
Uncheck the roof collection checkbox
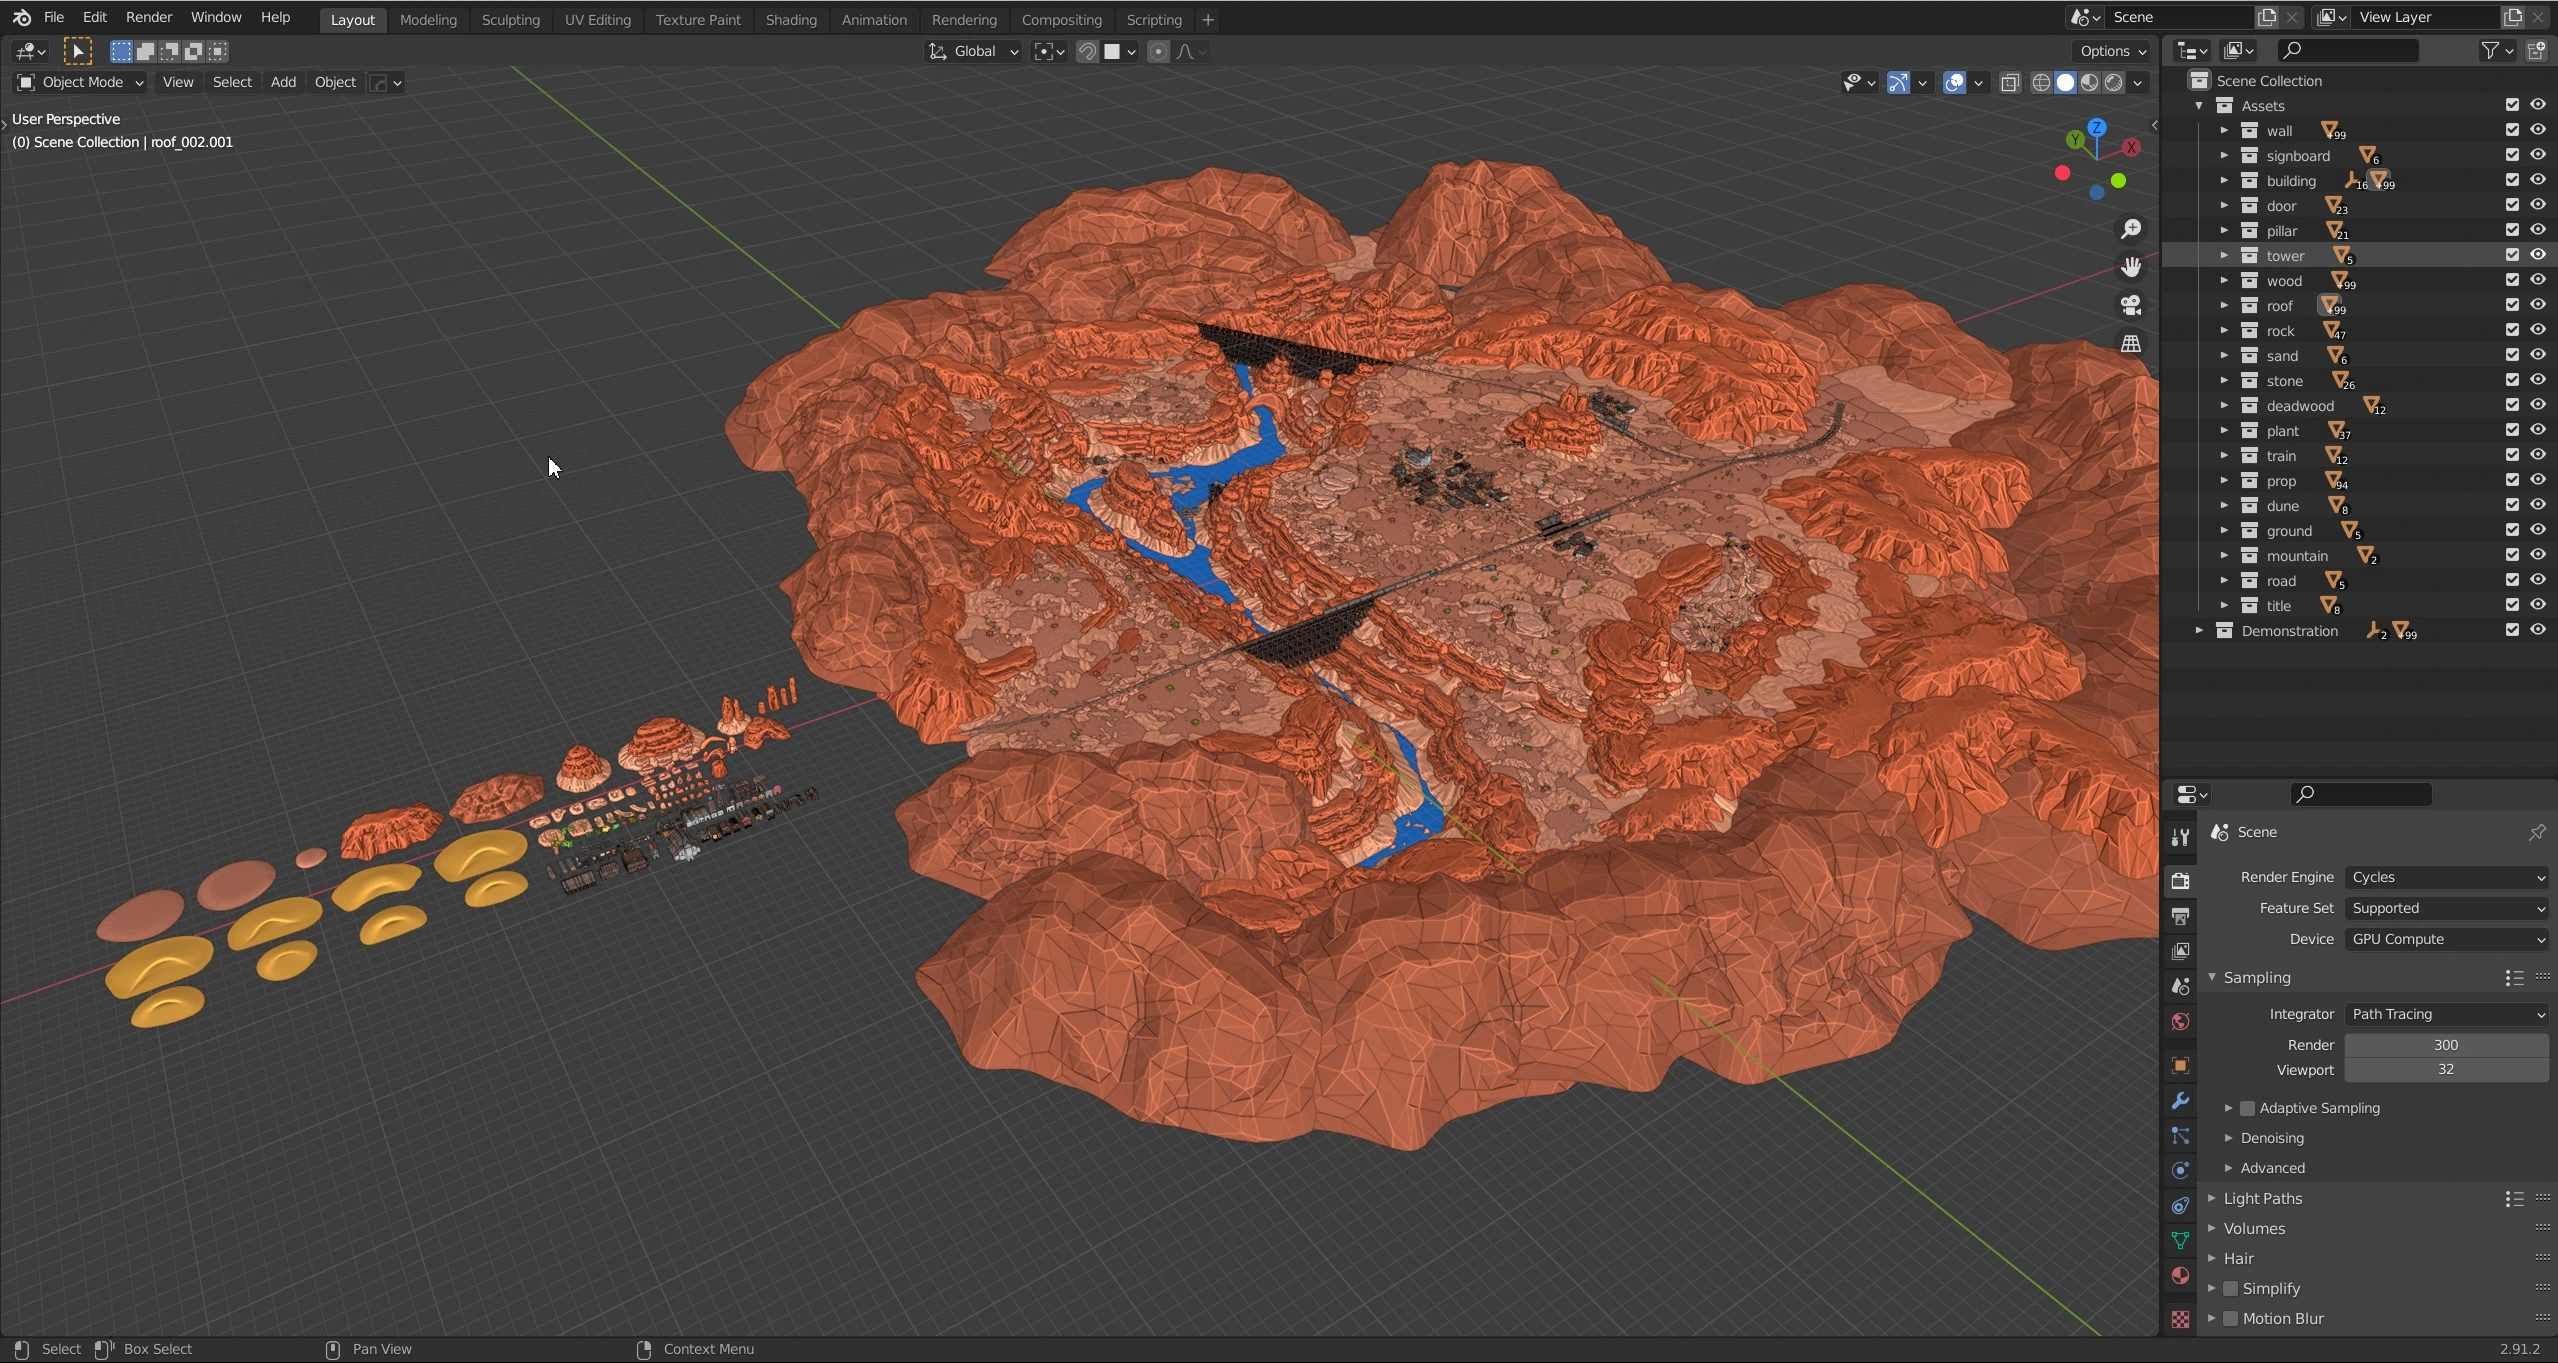coord(2511,305)
